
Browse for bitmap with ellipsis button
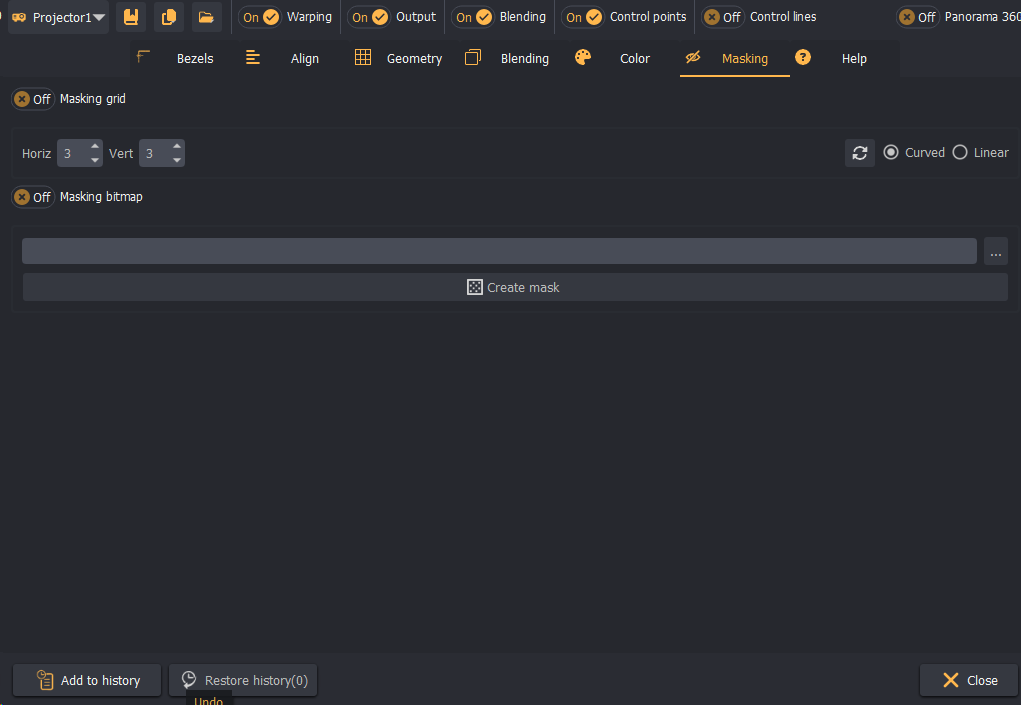click(x=996, y=251)
